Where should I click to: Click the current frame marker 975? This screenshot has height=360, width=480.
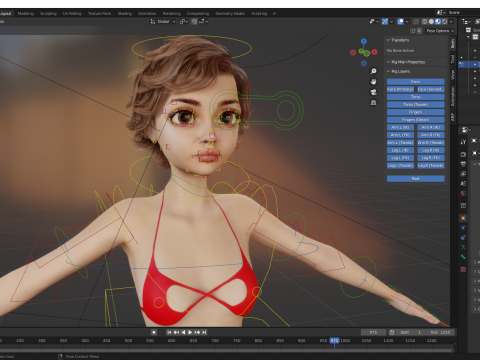click(x=334, y=341)
